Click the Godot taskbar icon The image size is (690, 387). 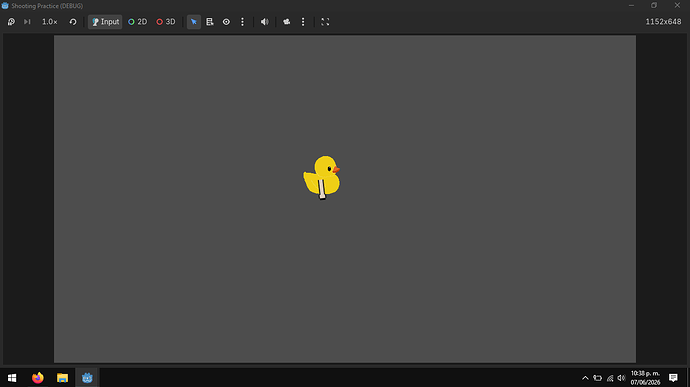(x=87, y=378)
